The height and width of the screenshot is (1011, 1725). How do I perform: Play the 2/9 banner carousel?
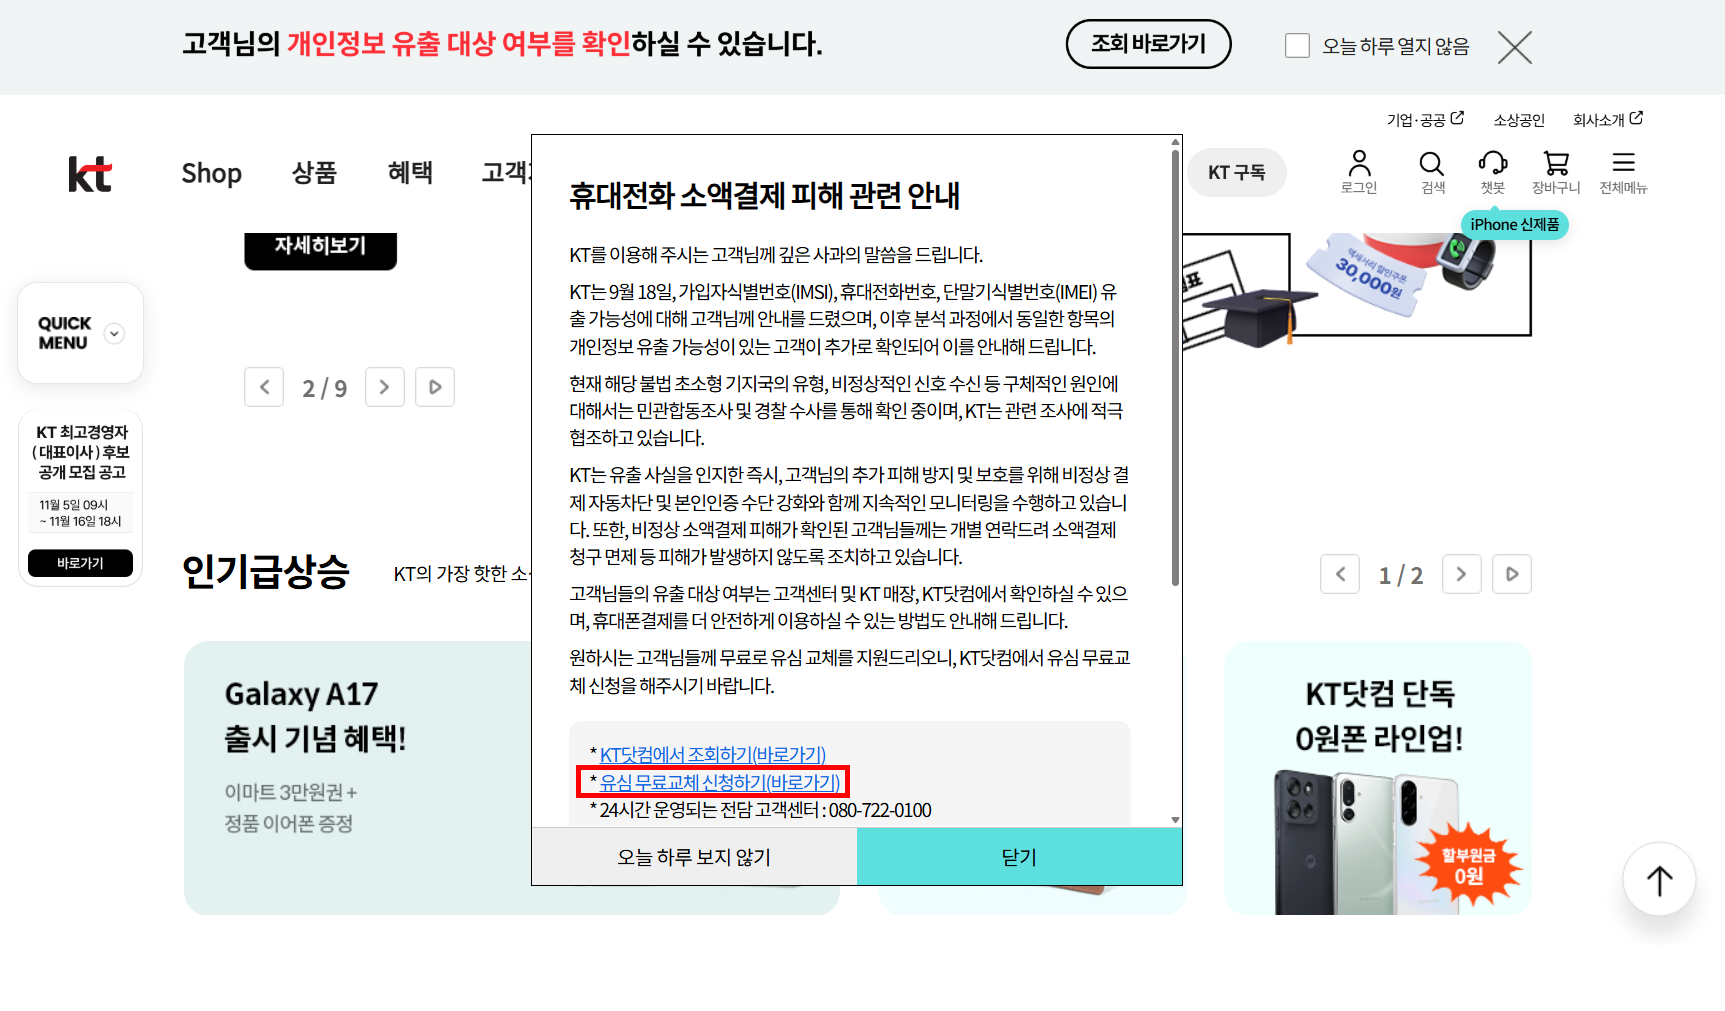[x=435, y=387]
